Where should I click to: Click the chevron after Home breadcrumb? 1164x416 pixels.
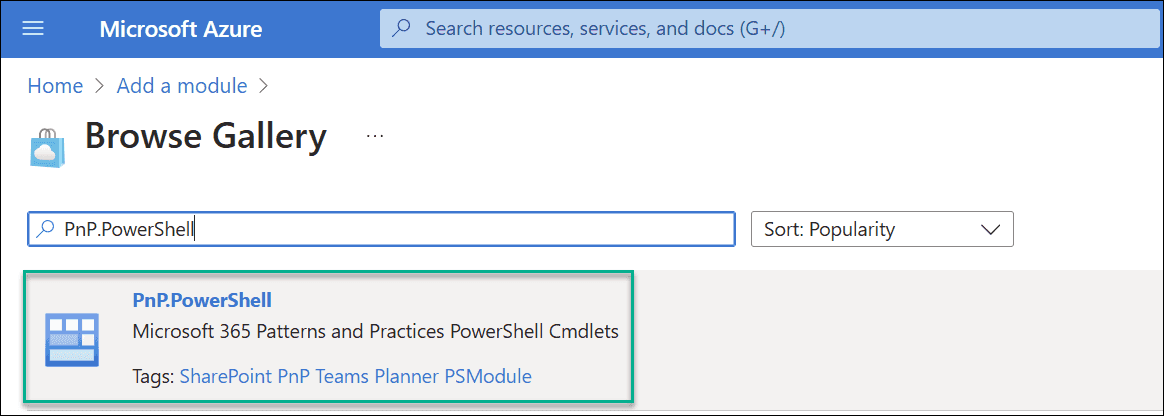coord(100,86)
